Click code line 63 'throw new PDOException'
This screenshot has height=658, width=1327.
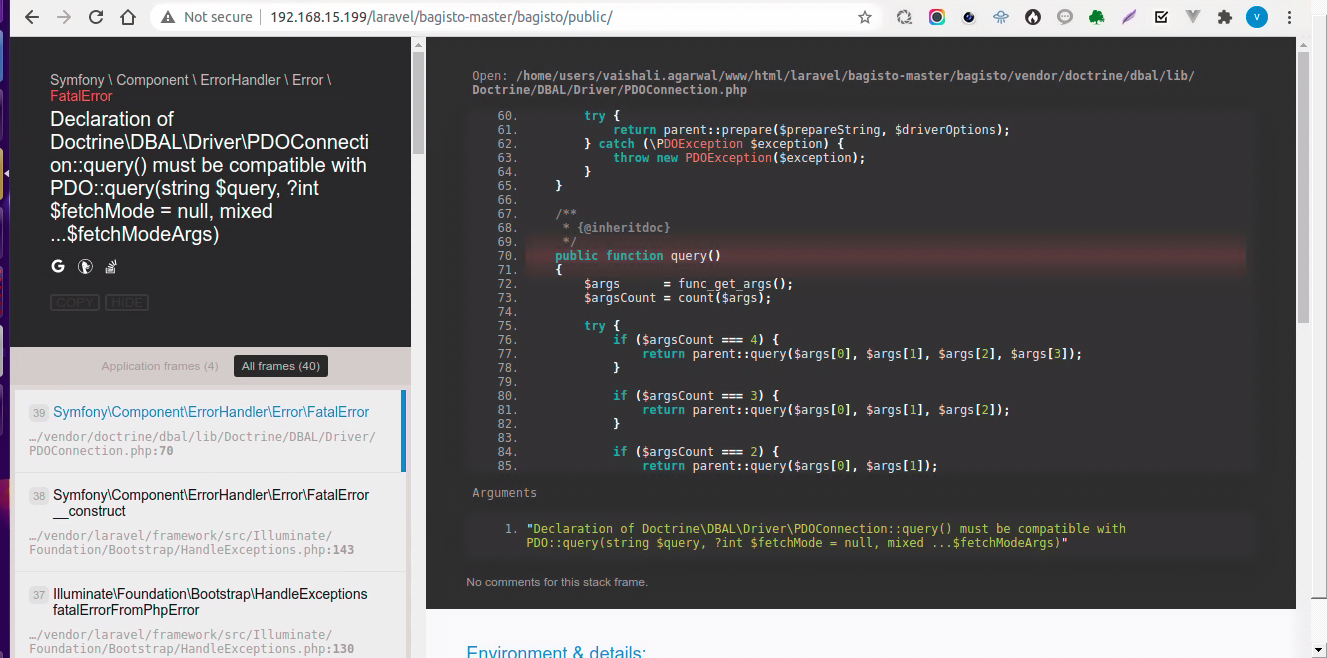739,158
